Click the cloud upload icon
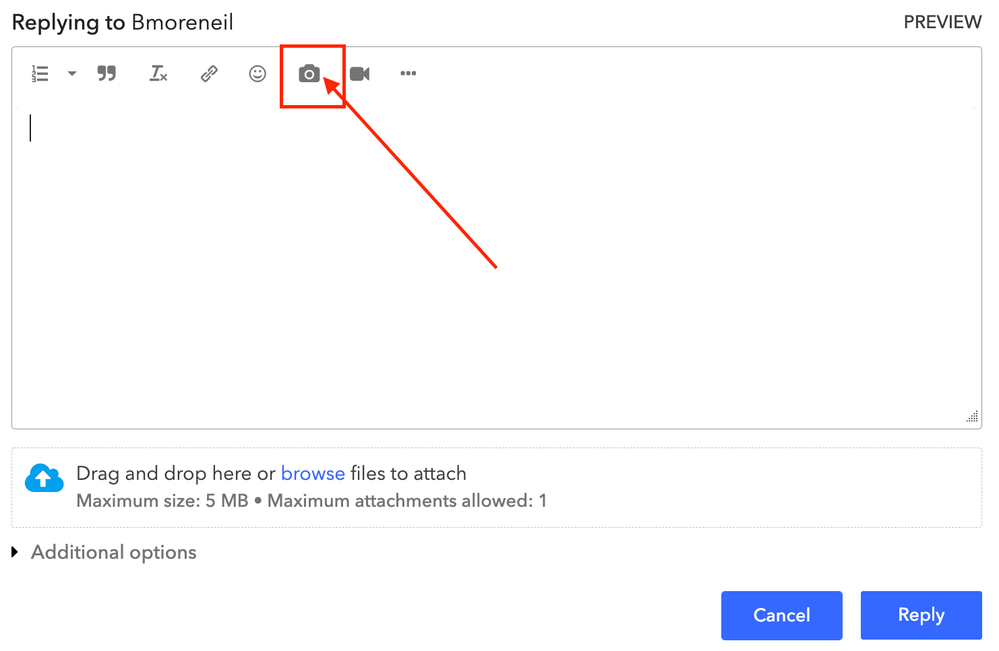999x651 pixels. click(x=44, y=478)
